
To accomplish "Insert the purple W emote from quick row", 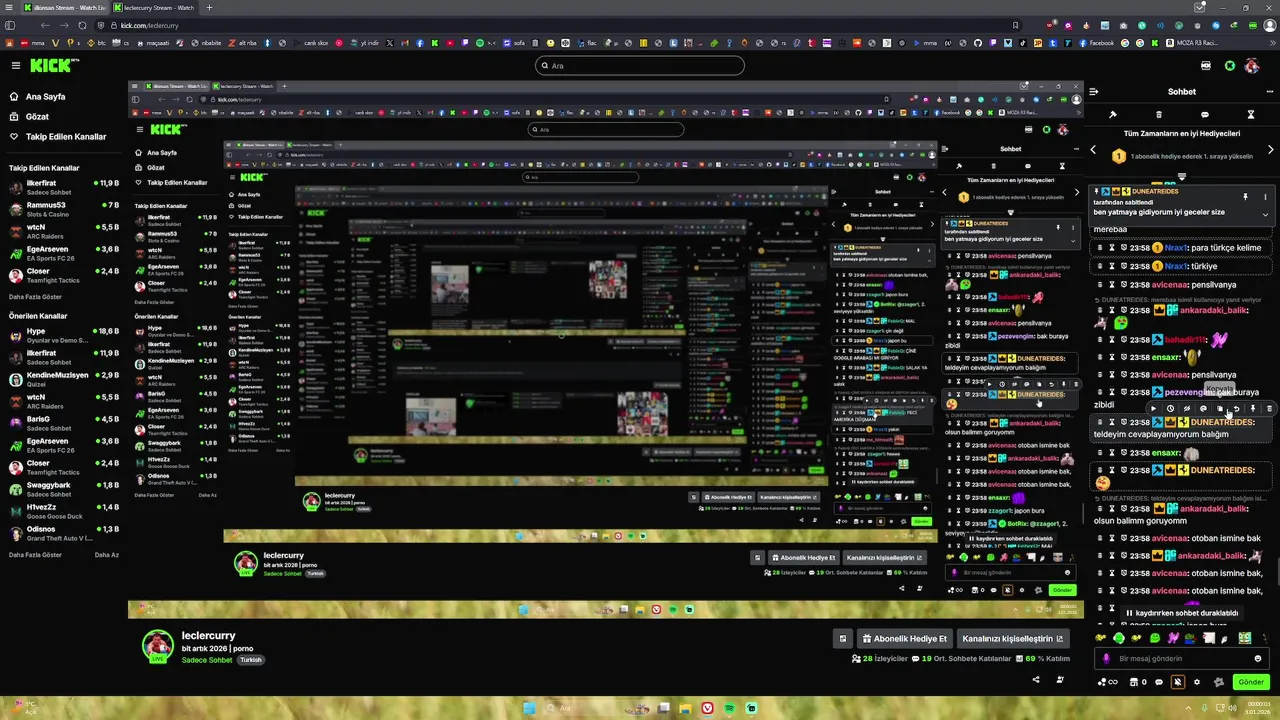I will [x=1173, y=638].
